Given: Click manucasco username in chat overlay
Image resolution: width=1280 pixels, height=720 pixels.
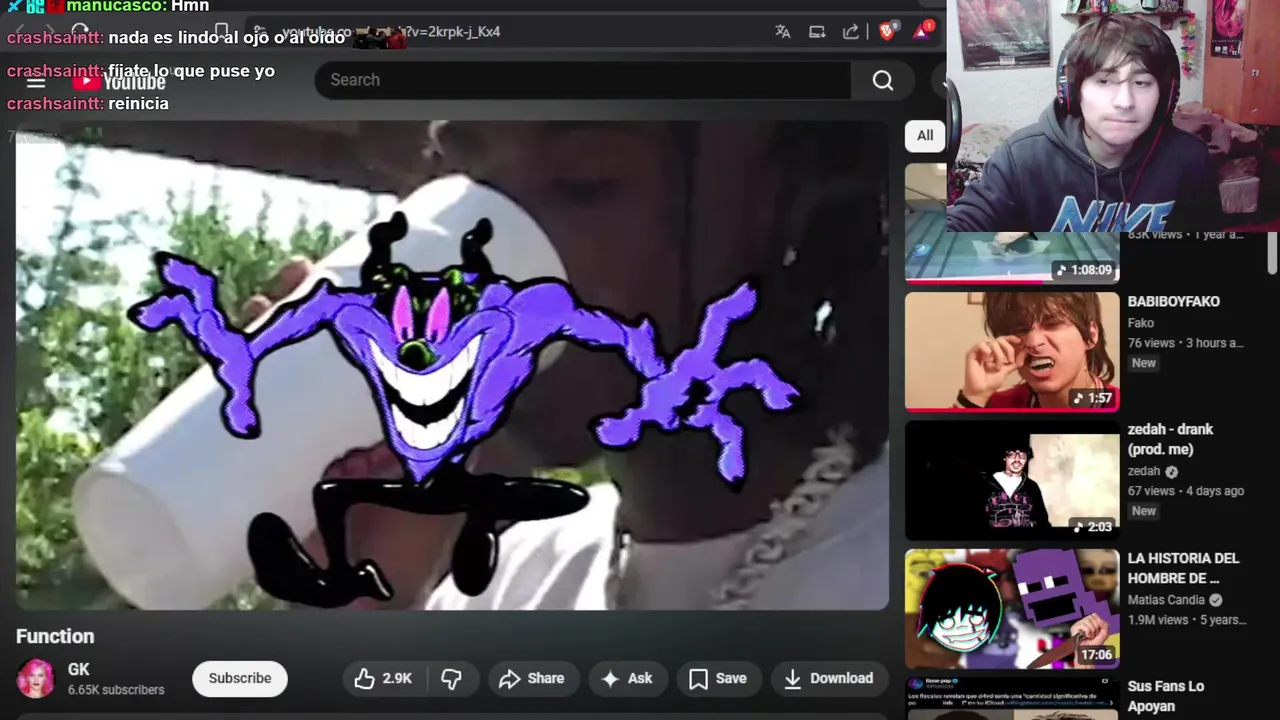Looking at the screenshot, I should 114,6.
